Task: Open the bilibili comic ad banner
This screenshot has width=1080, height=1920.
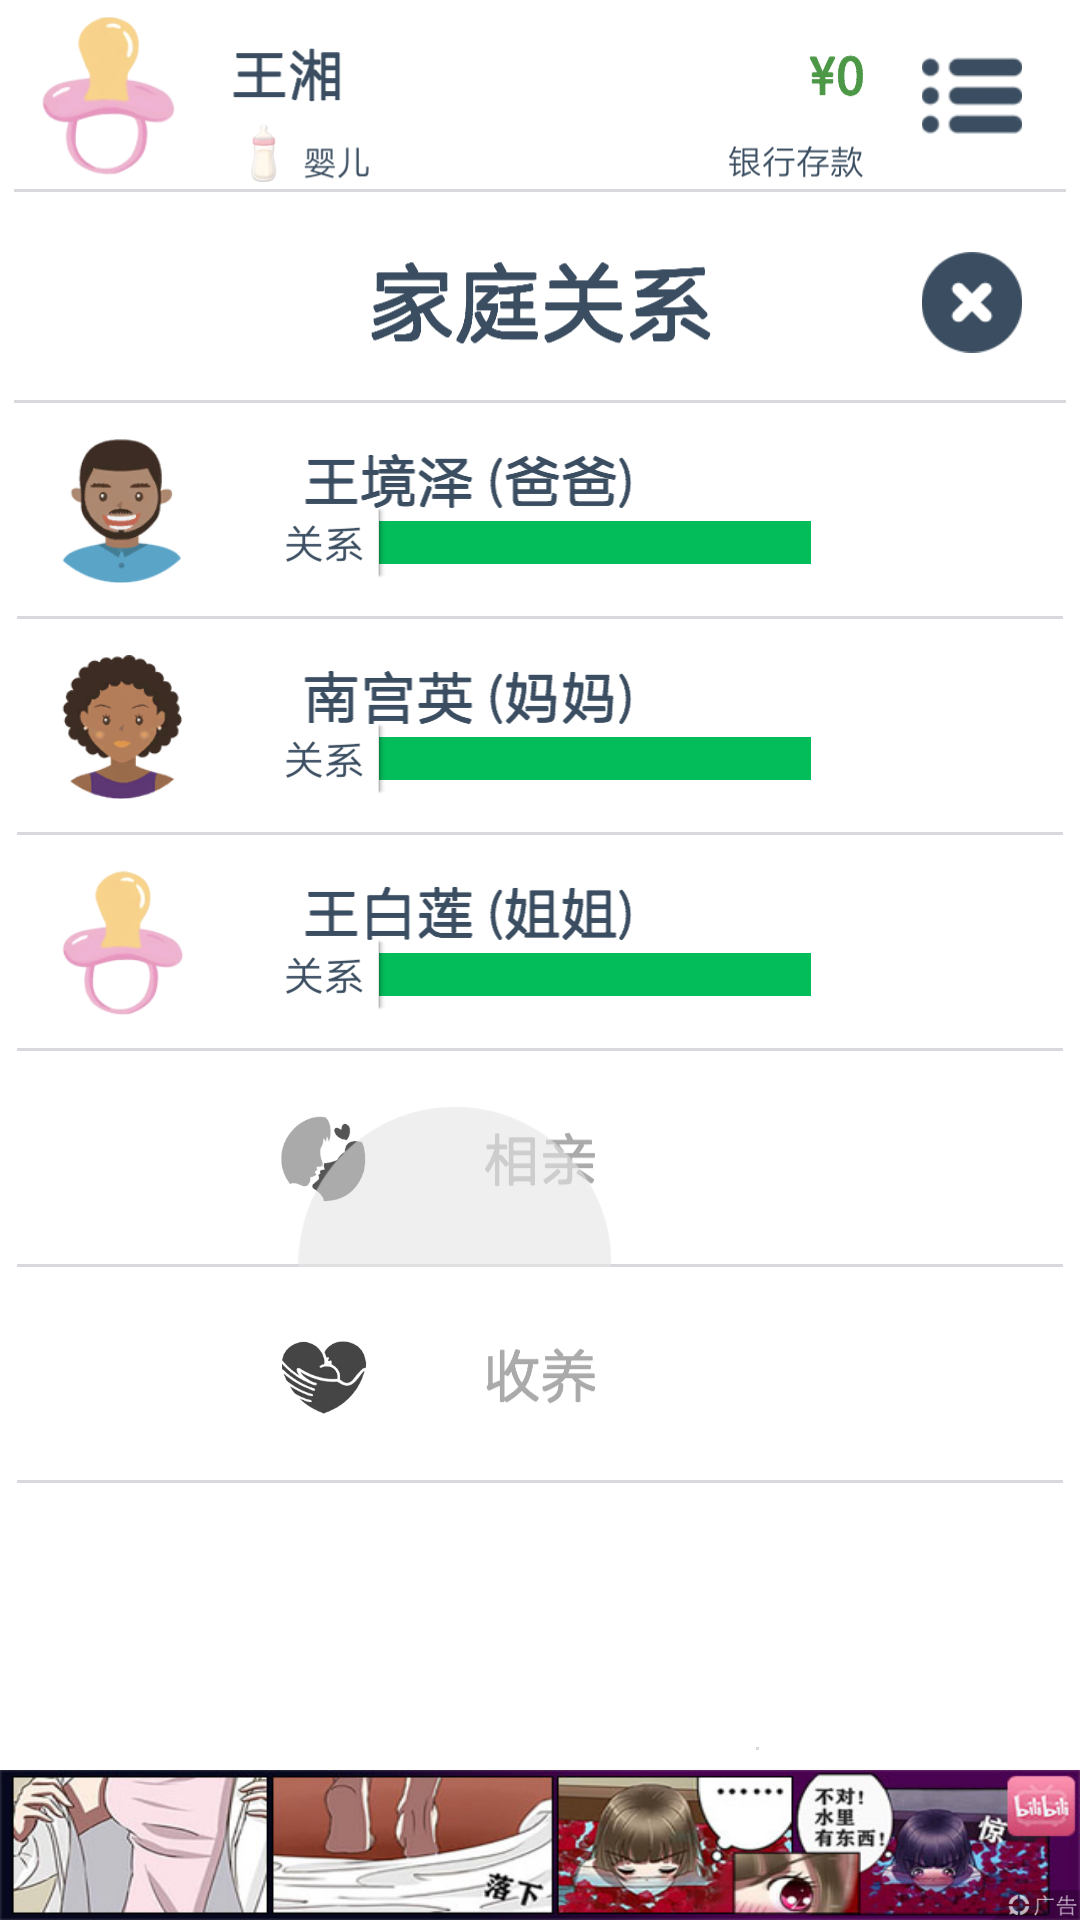Action: tap(540, 1845)
